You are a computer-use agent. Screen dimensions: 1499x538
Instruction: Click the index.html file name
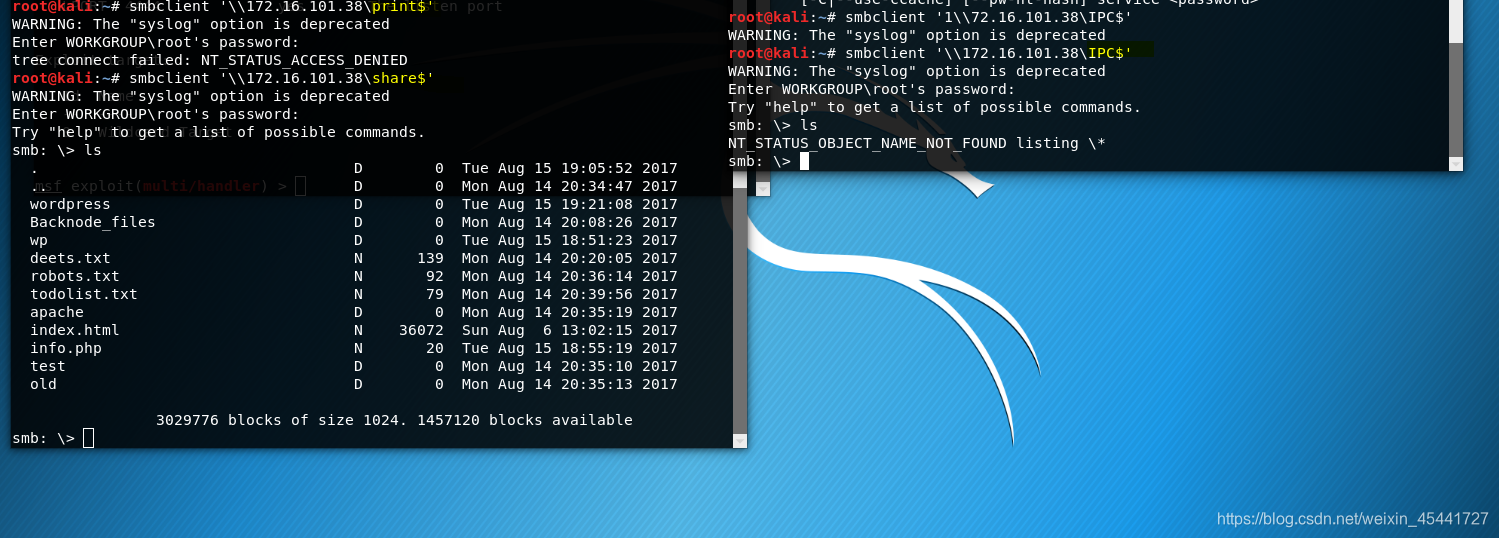pos(75,330)
